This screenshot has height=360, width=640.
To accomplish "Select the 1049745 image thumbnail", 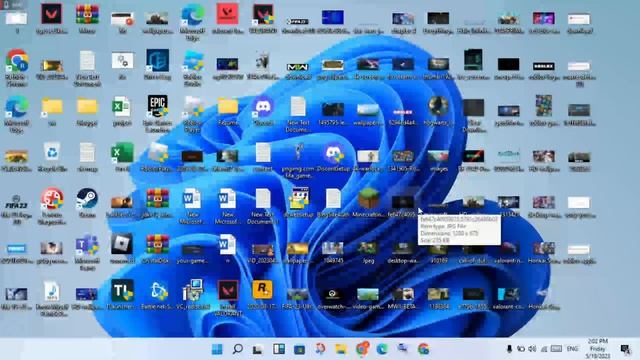I will pyautogui.click(x=333, y=248).
